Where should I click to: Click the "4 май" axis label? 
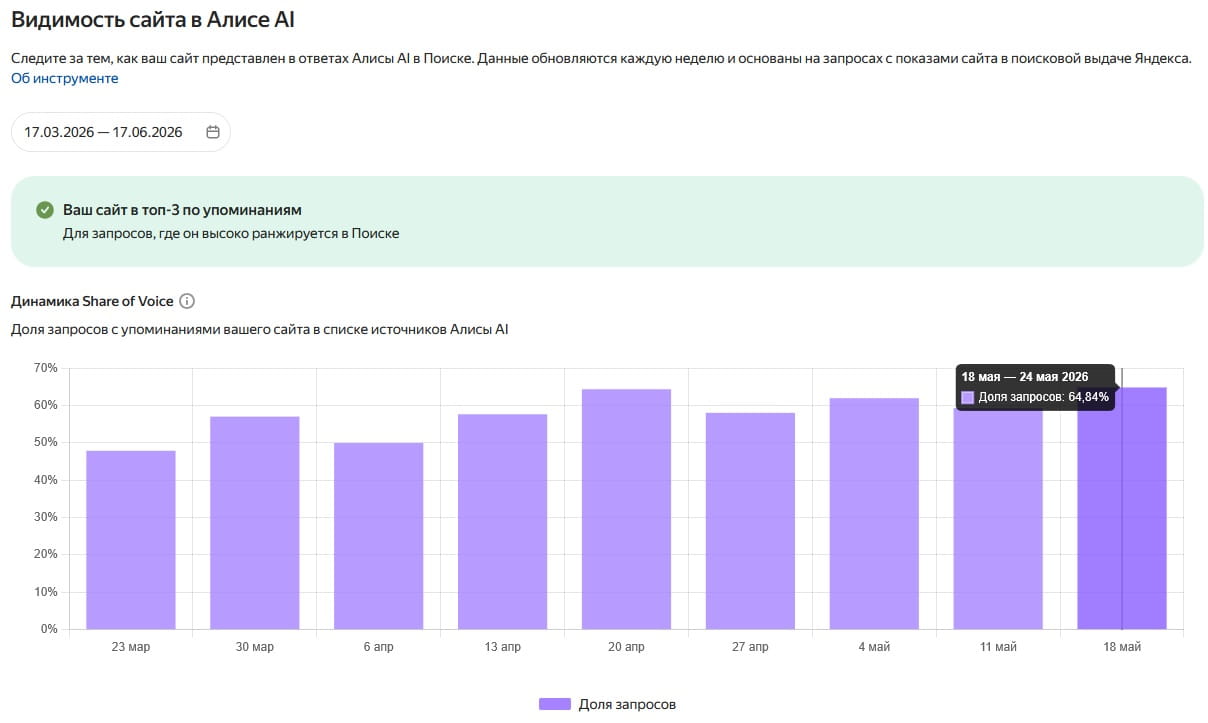(x=874, y=647)
